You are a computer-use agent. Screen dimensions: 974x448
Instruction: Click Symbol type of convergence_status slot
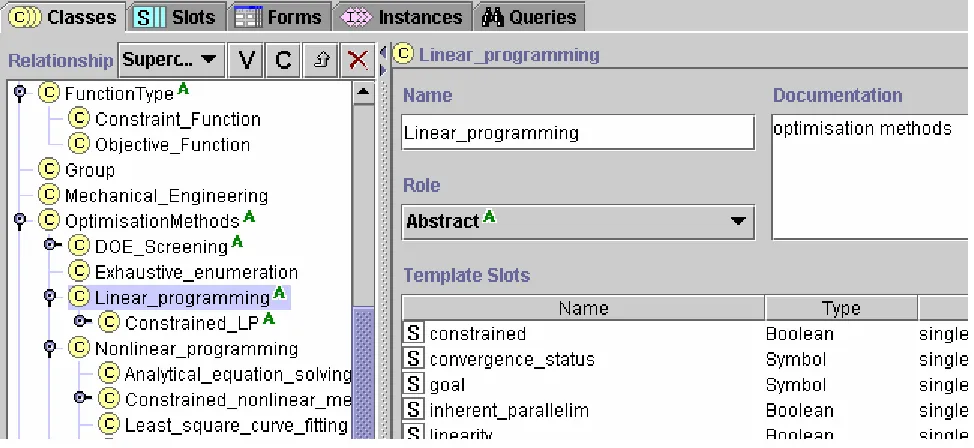(796, 360)
